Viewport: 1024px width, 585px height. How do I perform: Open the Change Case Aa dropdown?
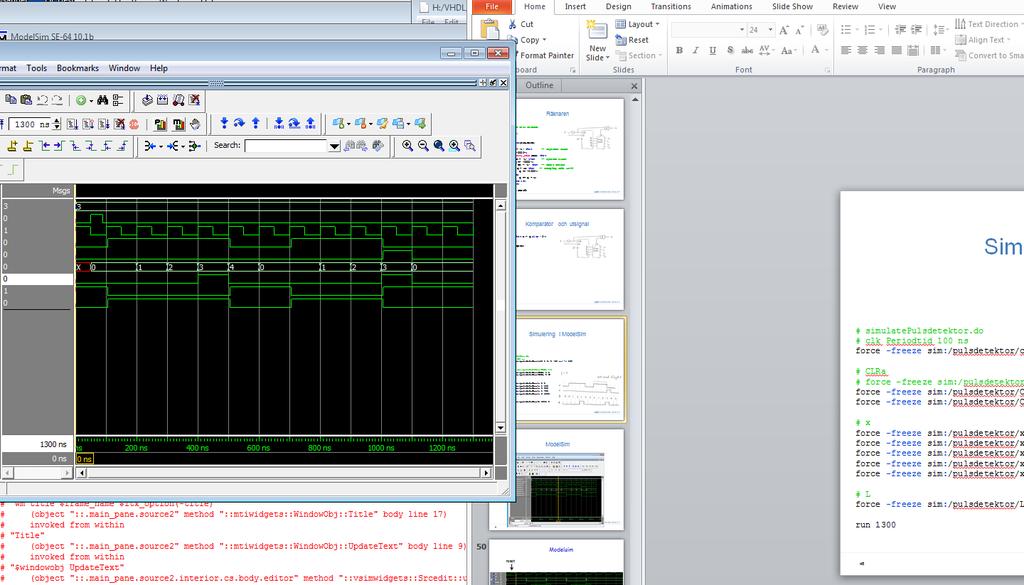[788, 50]
